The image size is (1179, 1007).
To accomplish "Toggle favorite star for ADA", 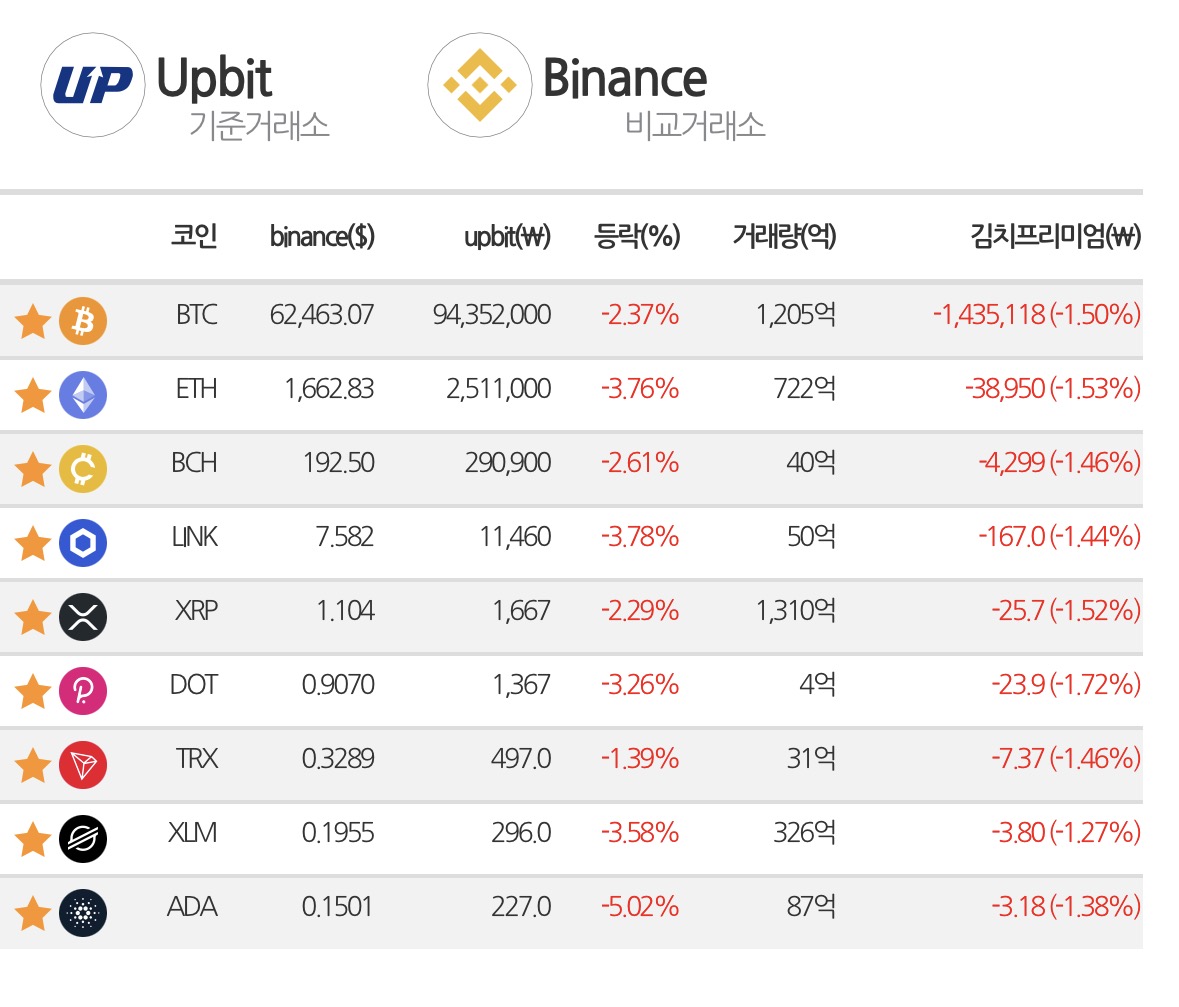I will (x=33, y=914).
